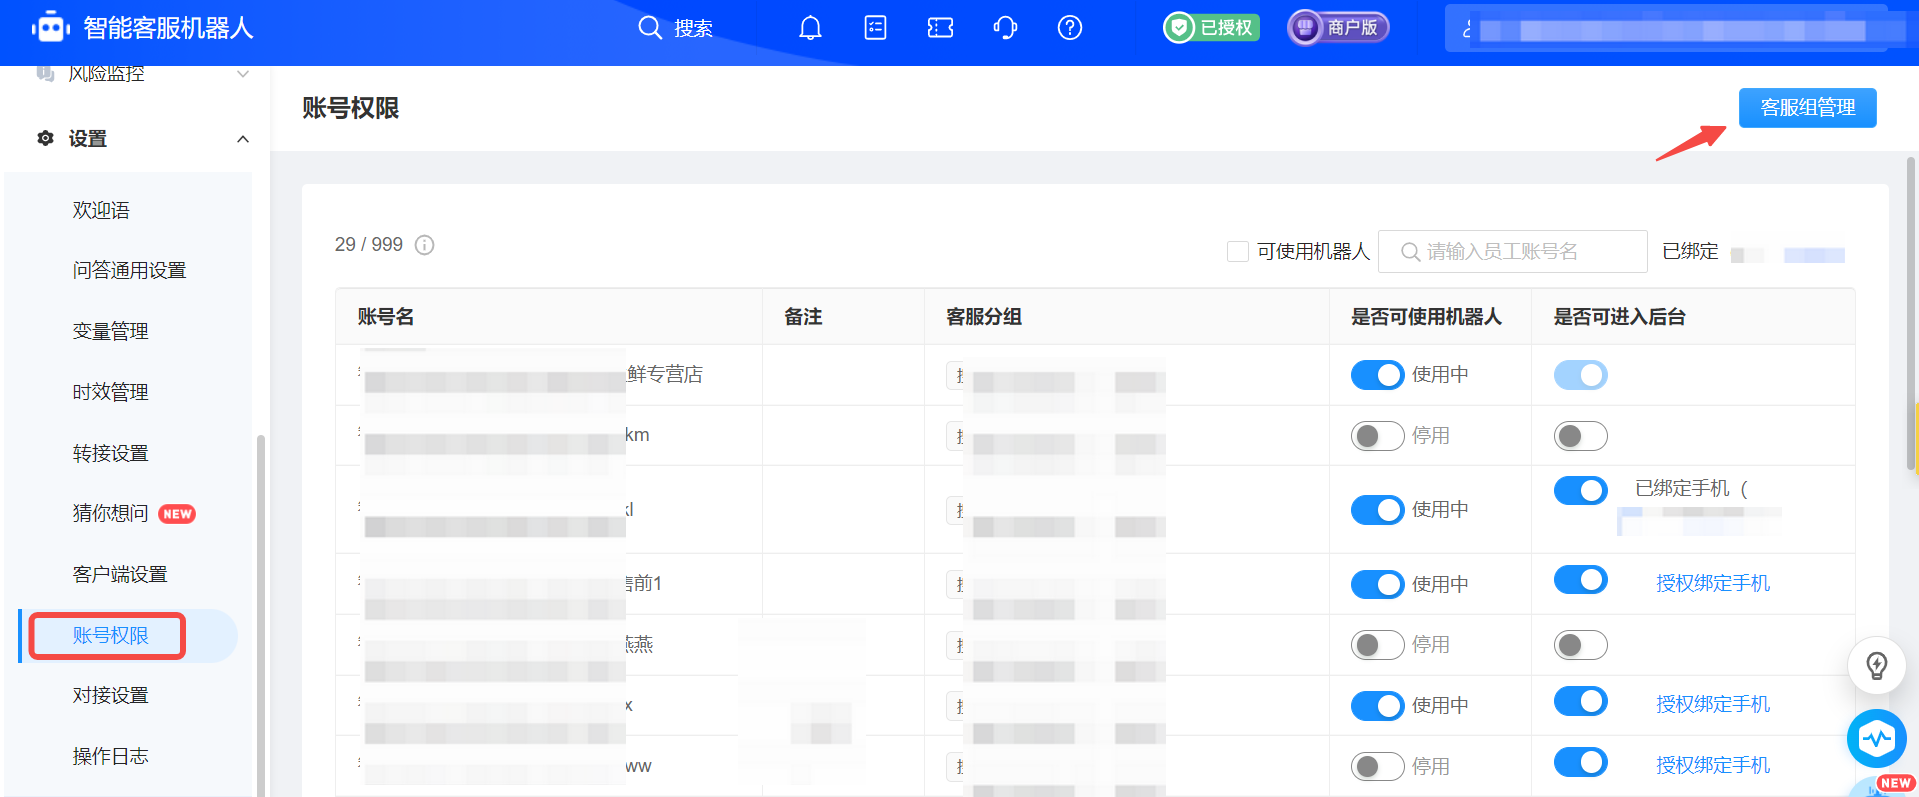This screenshot has height=797, width=1919.
Task: Enable backend access for the km row
Action: [x=1580, y=436]
